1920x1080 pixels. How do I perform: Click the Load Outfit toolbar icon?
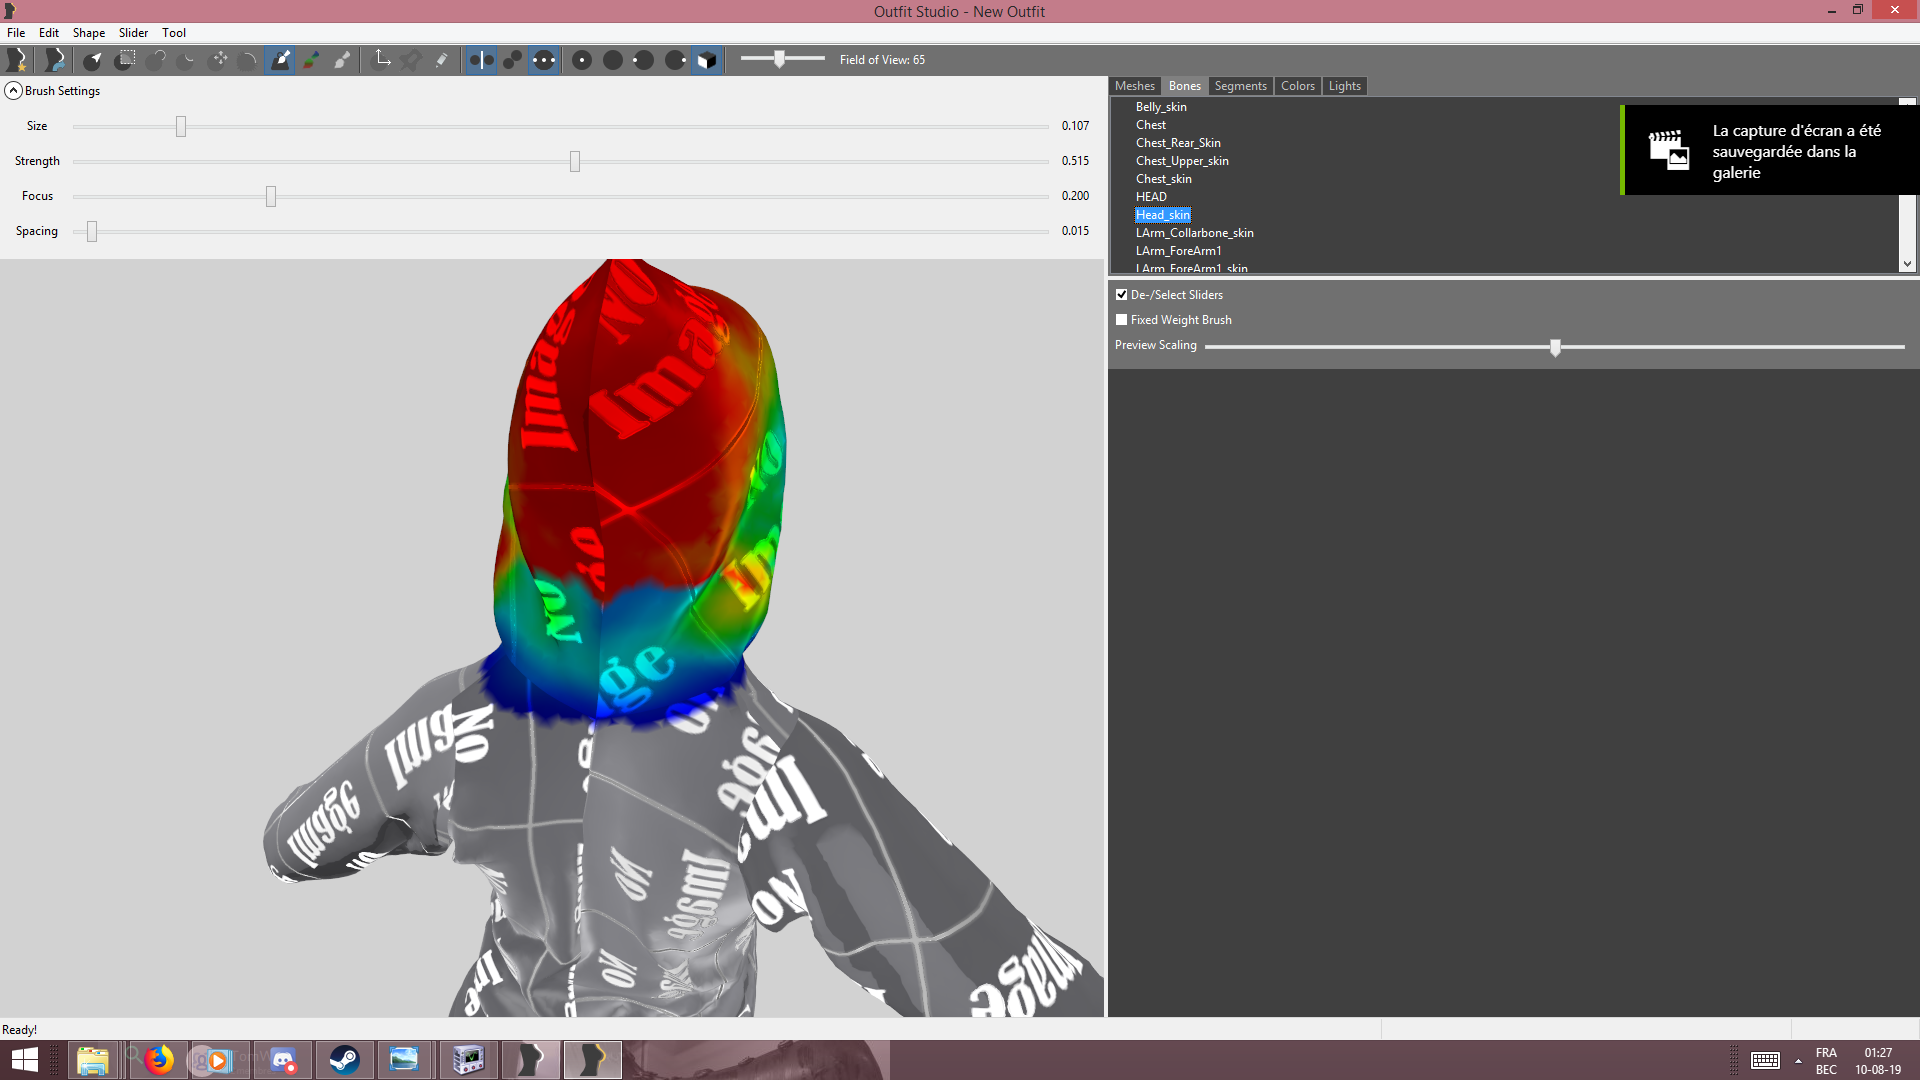[x=54, y=60]
